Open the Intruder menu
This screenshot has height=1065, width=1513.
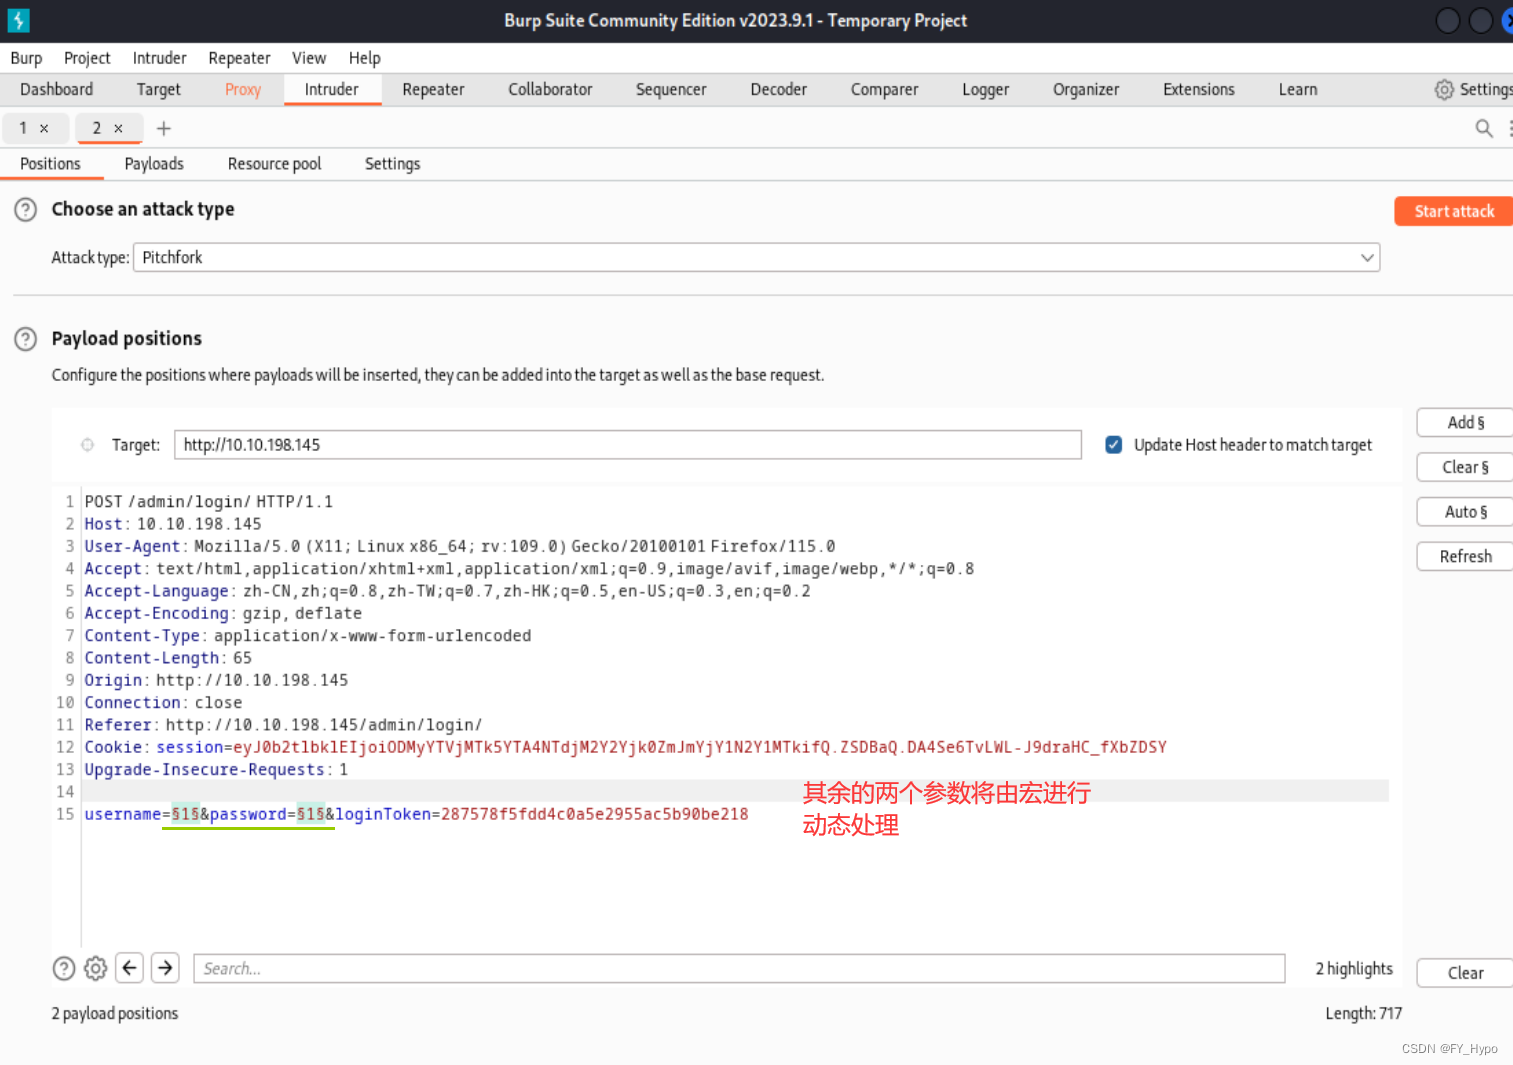click(159, 58)
